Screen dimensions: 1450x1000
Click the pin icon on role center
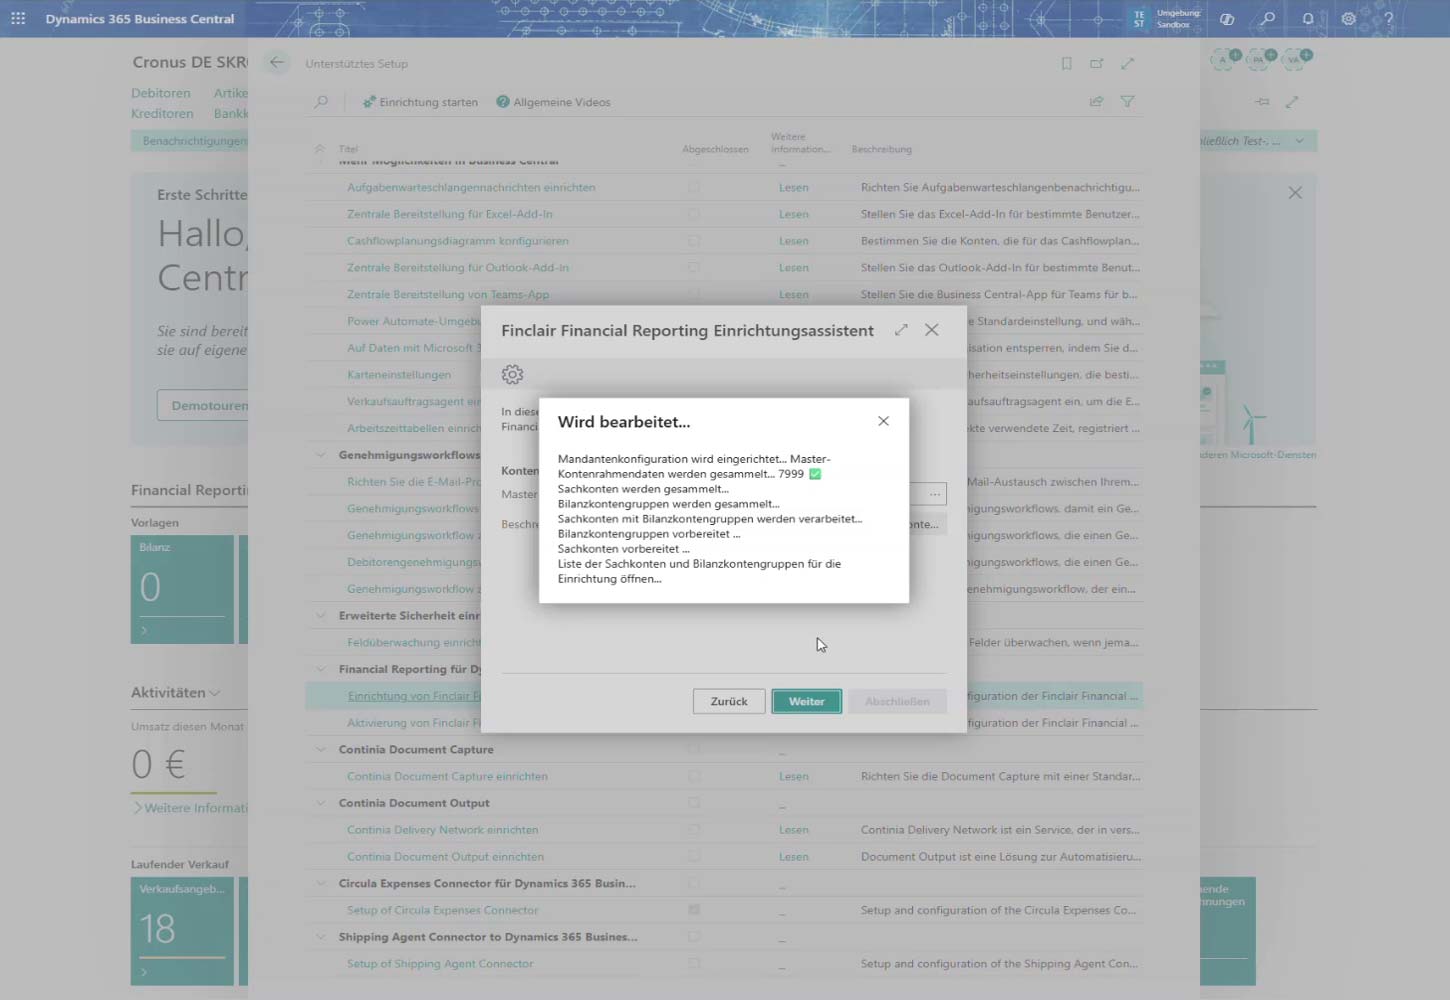pos(1263,102)
